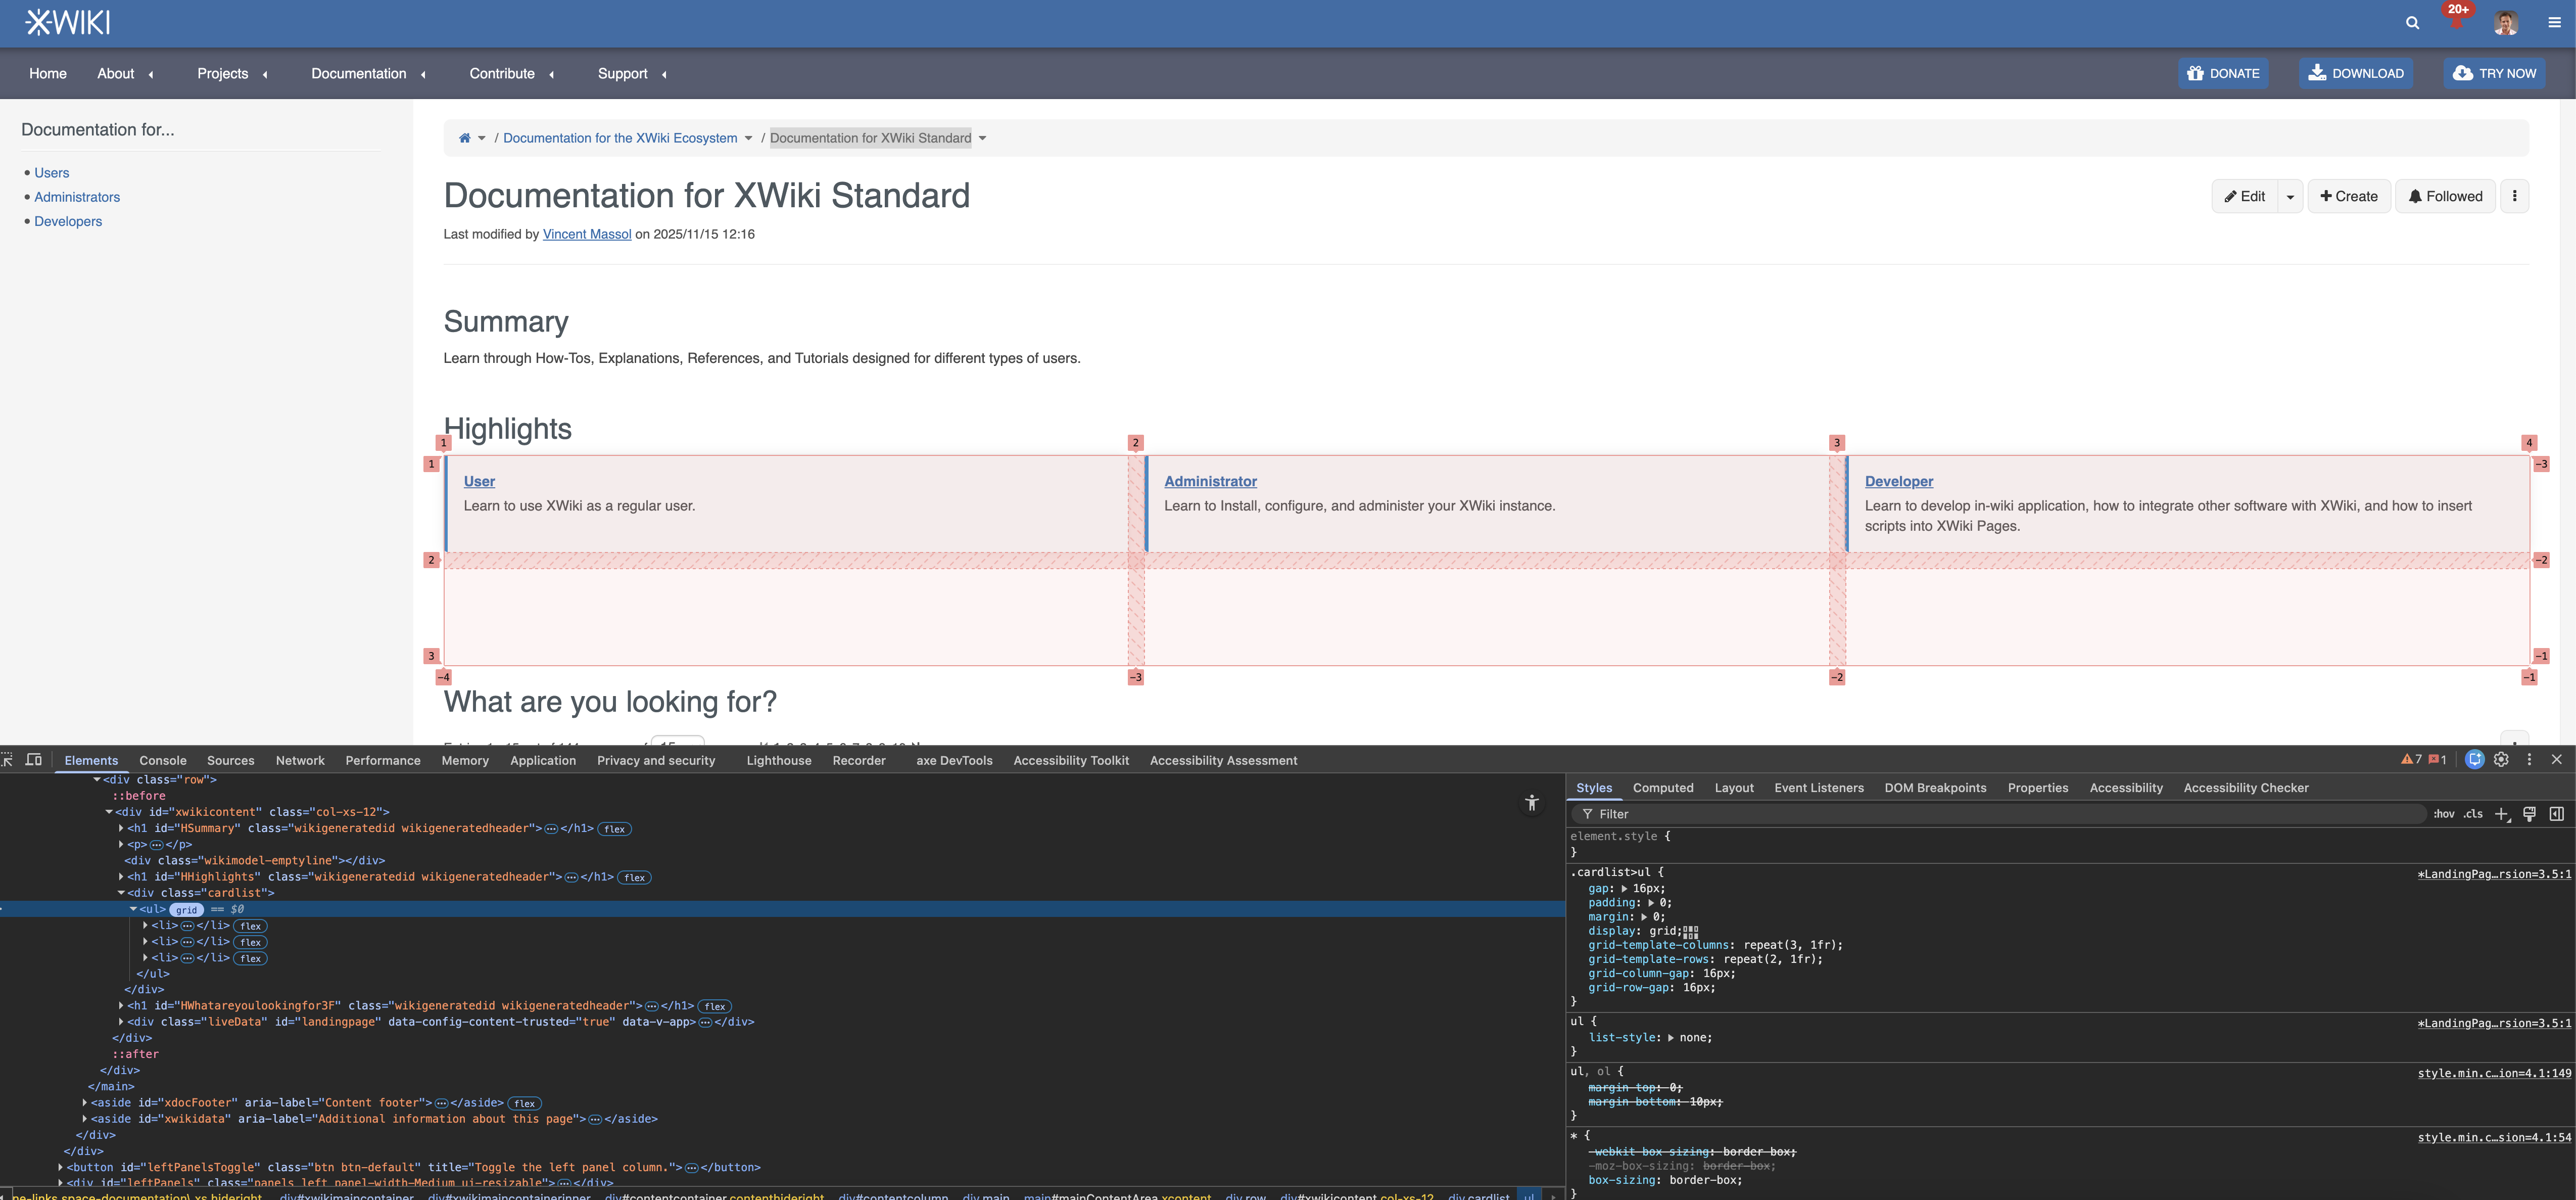Click the new style rule plus icon
The height and width of the screenshot is (1200, 2576).
pos(2502,814)
